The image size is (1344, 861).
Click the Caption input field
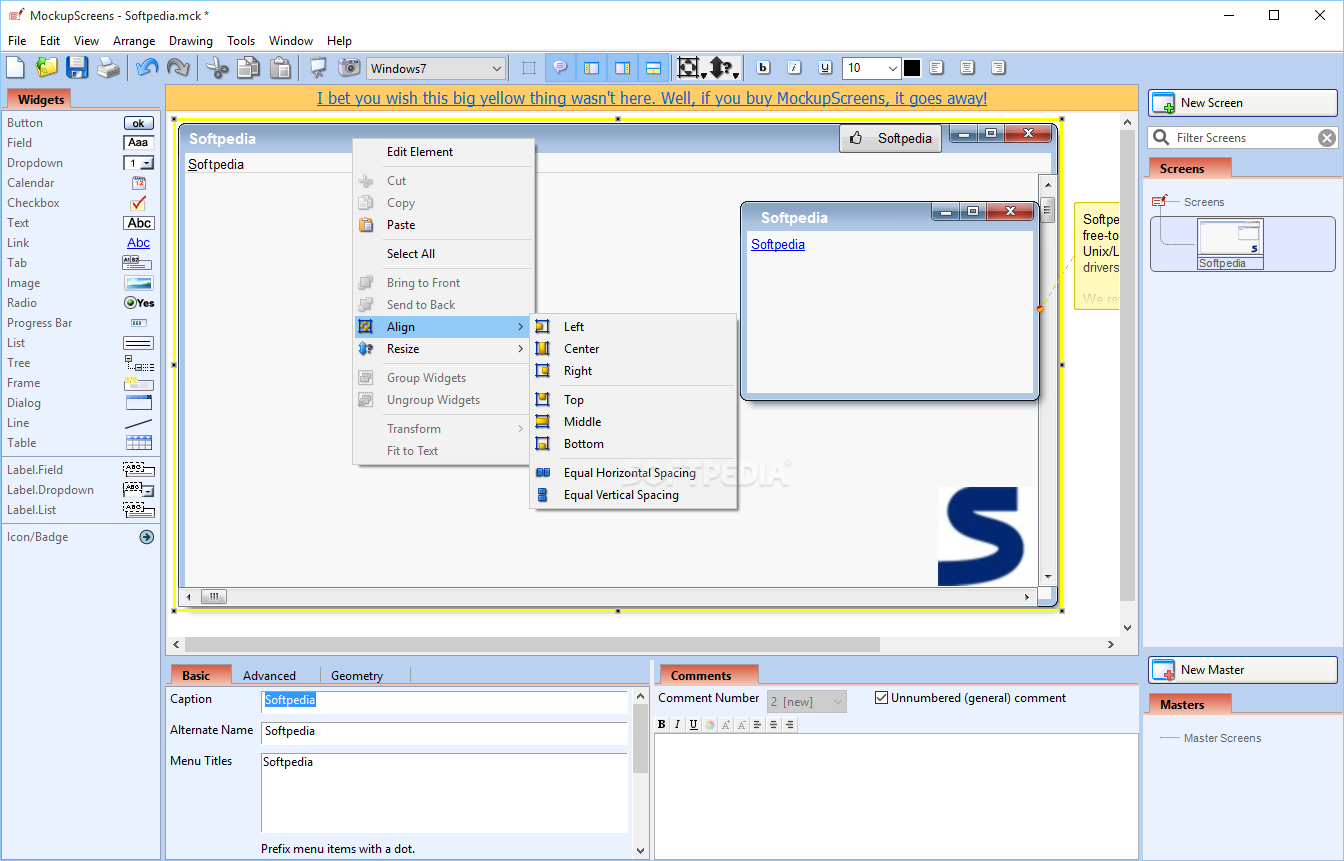(x=444, y=701)
